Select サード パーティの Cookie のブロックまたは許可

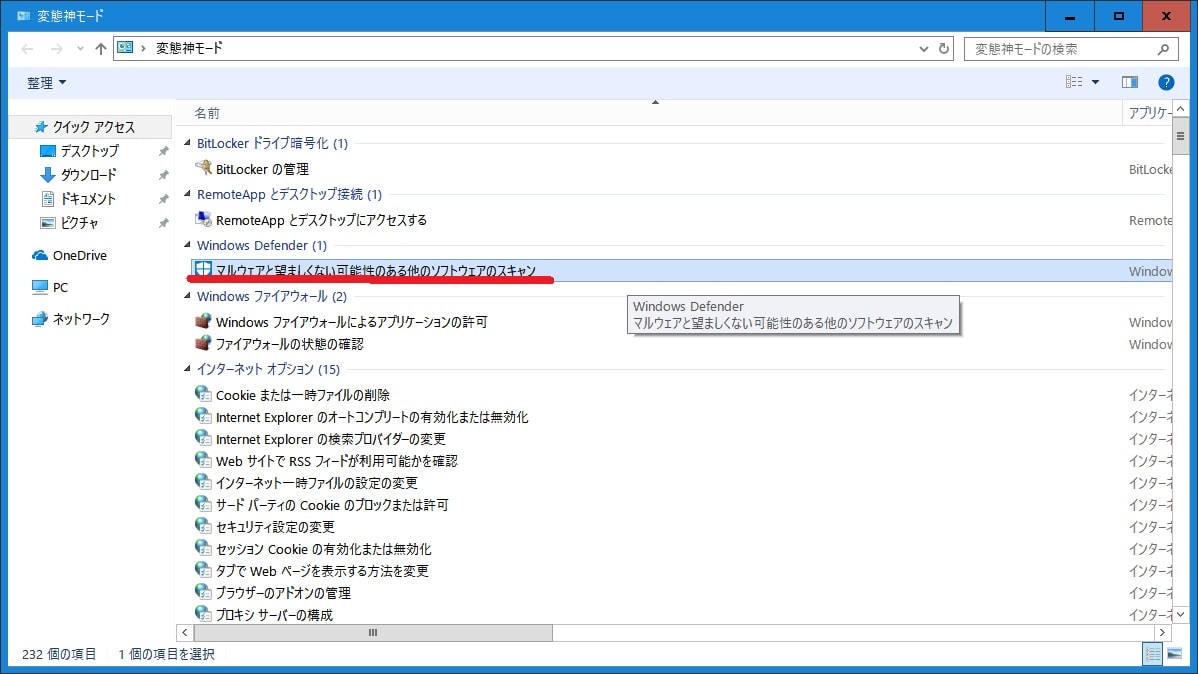[x=332, y=505]
